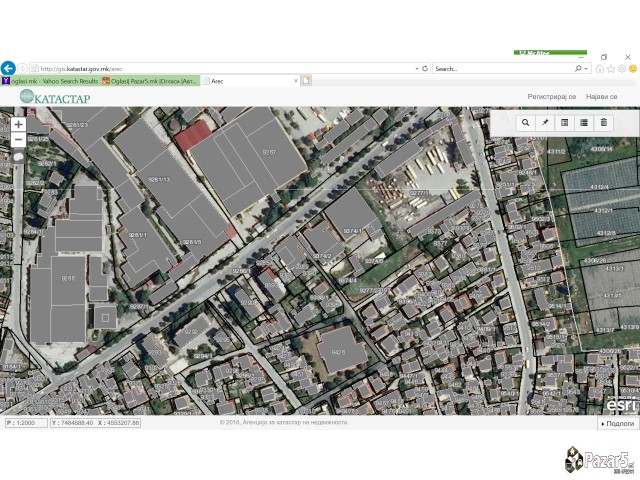This screenshot has height=480, width=640.
Task: Click the cloud-shaped map tool below zoom controls
Action: click(x=18, y=158)
